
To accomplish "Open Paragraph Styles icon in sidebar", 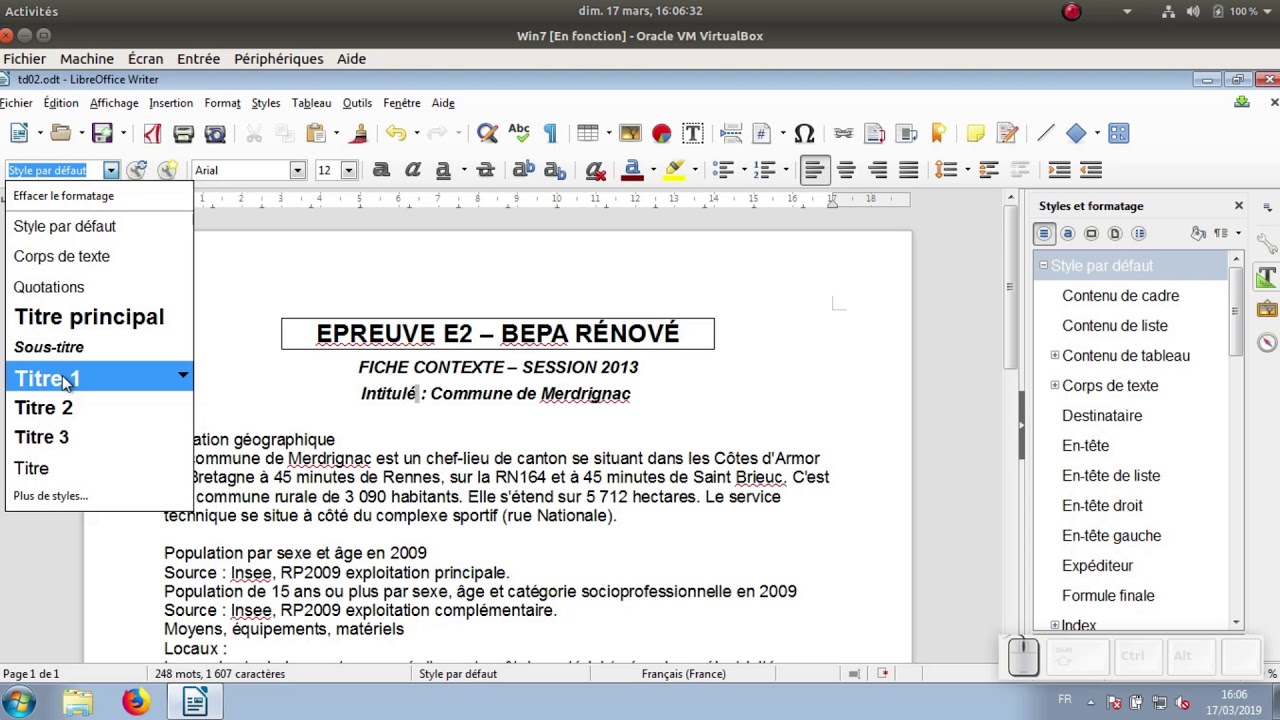I will pyautogui.click(x=1044, y=233).
